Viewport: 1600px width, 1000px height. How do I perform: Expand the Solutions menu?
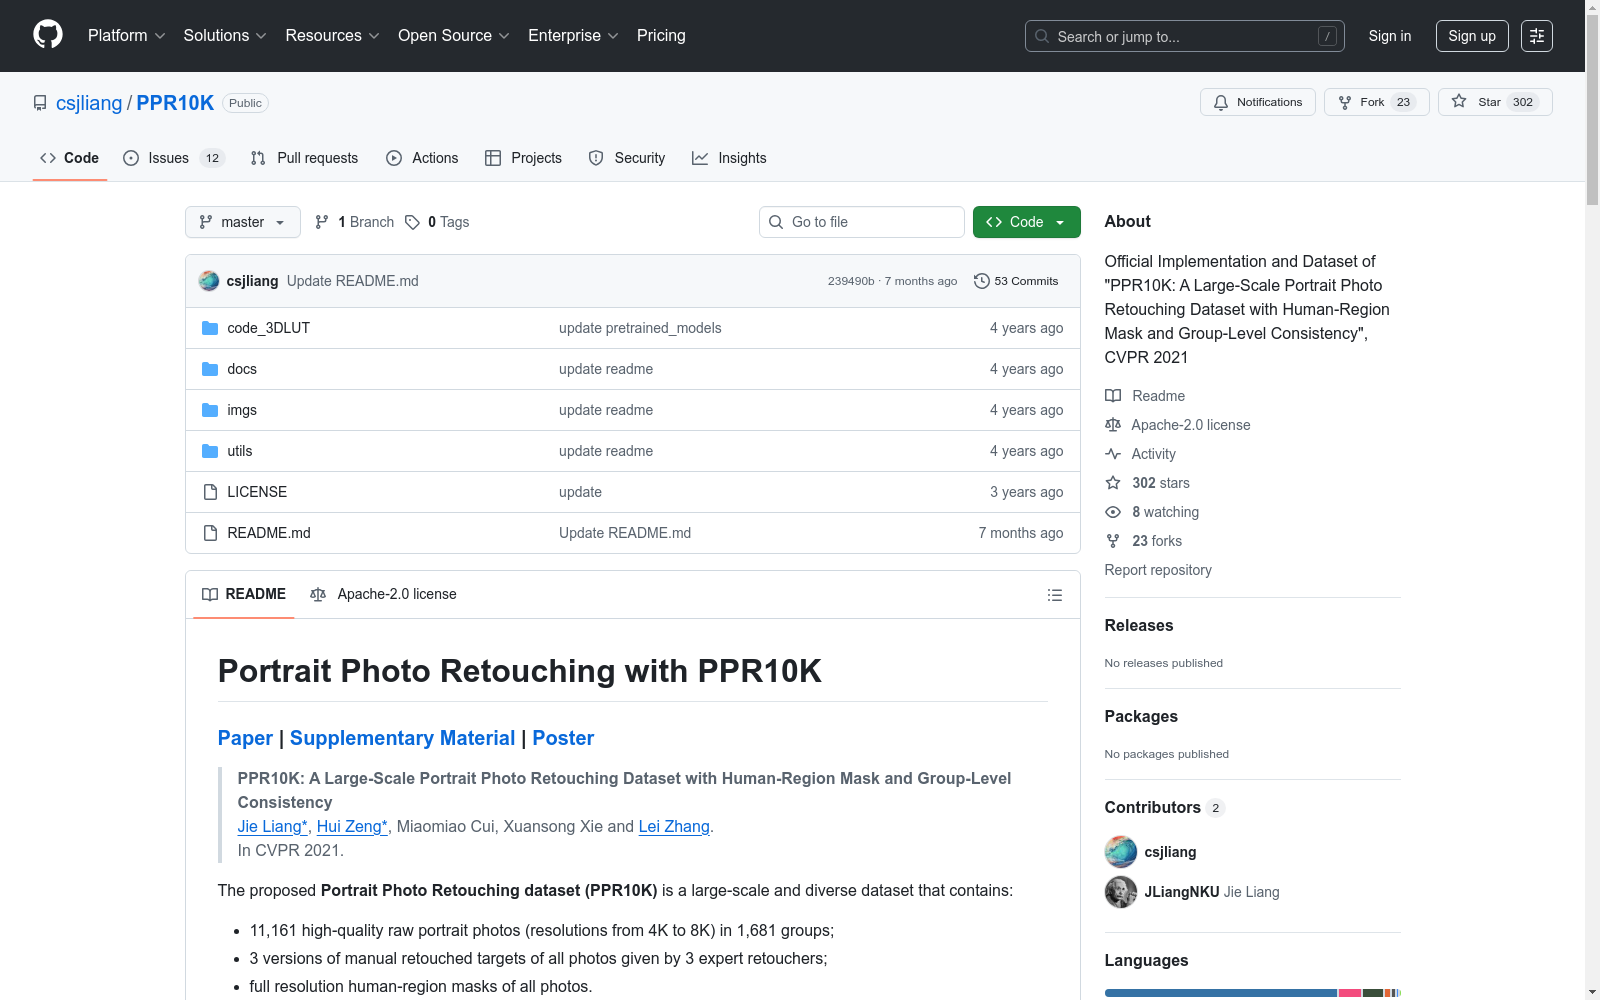[225, 36]
